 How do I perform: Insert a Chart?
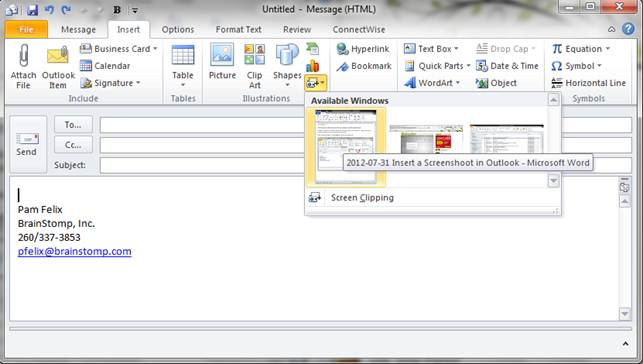[312, 66]
